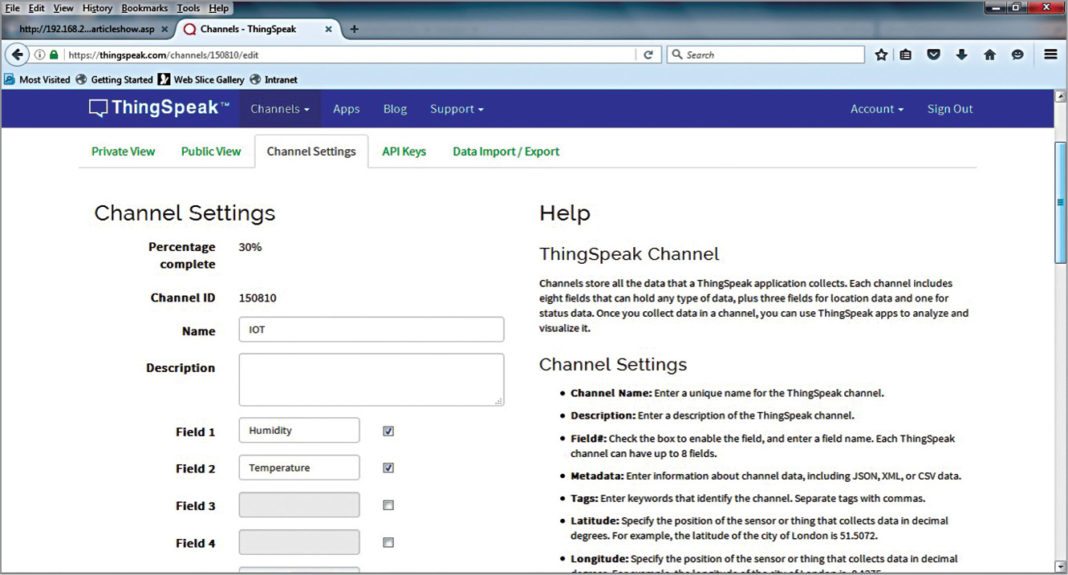
Task: Switch to the API Keys tab
Action: 404,152
